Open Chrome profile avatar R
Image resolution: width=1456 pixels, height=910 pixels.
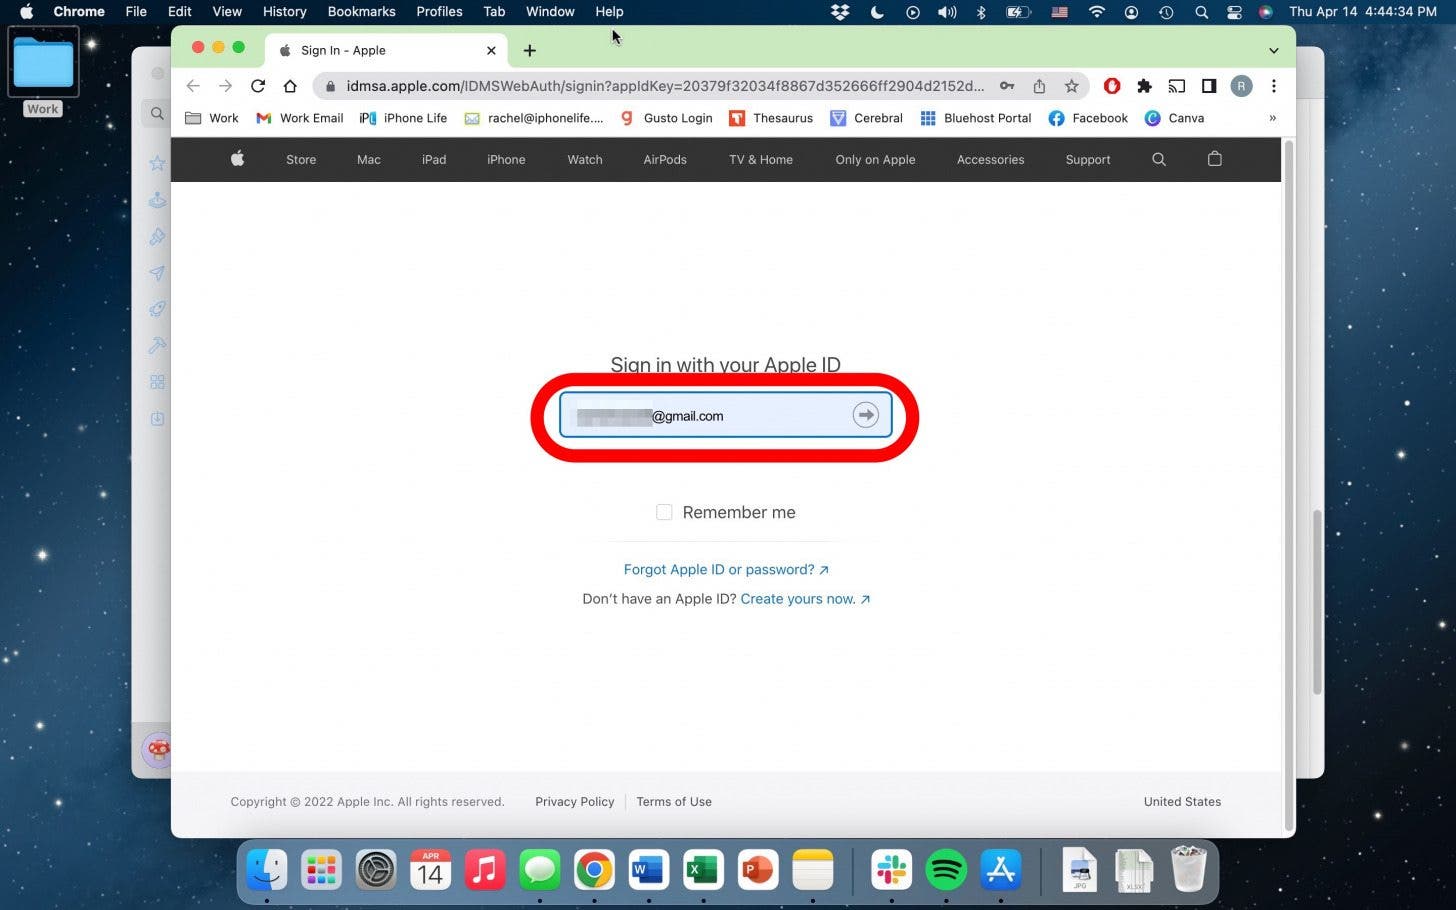pos(1241,86)
